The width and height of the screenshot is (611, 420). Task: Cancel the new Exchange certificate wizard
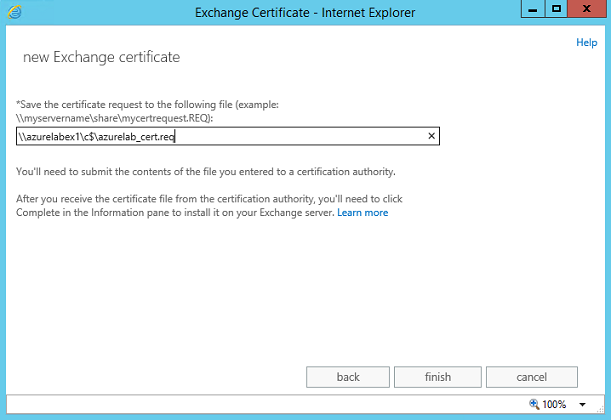(x=532, y=377)
